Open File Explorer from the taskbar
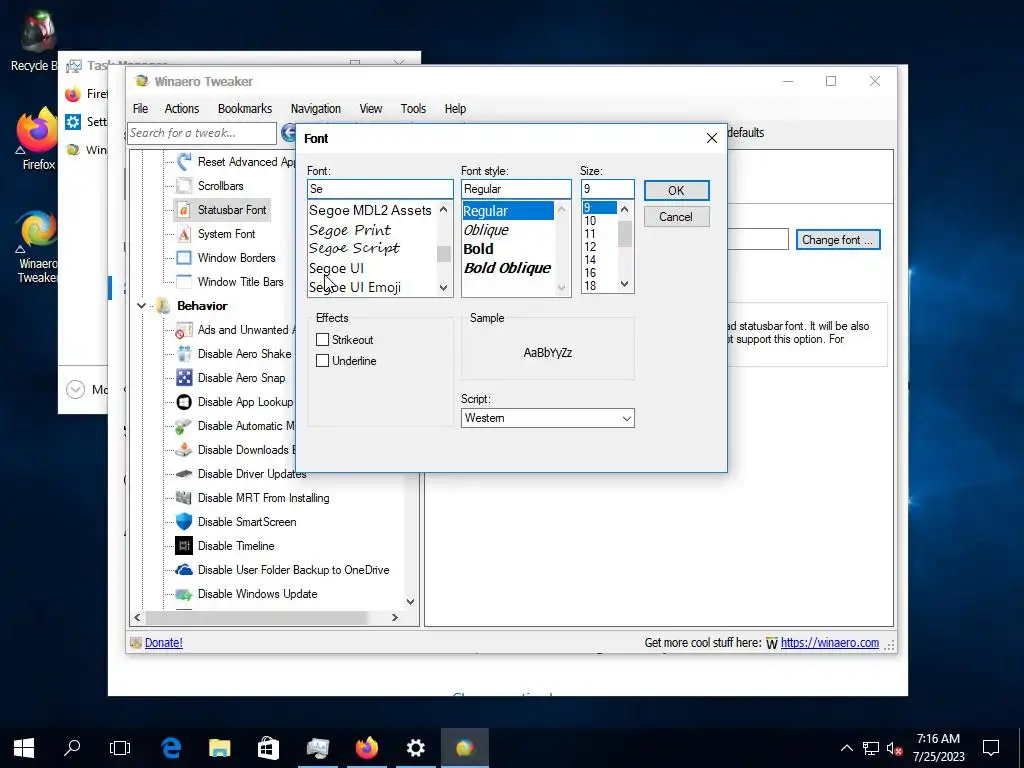This screenshot has width=1024, height=768. pos(219,748)
